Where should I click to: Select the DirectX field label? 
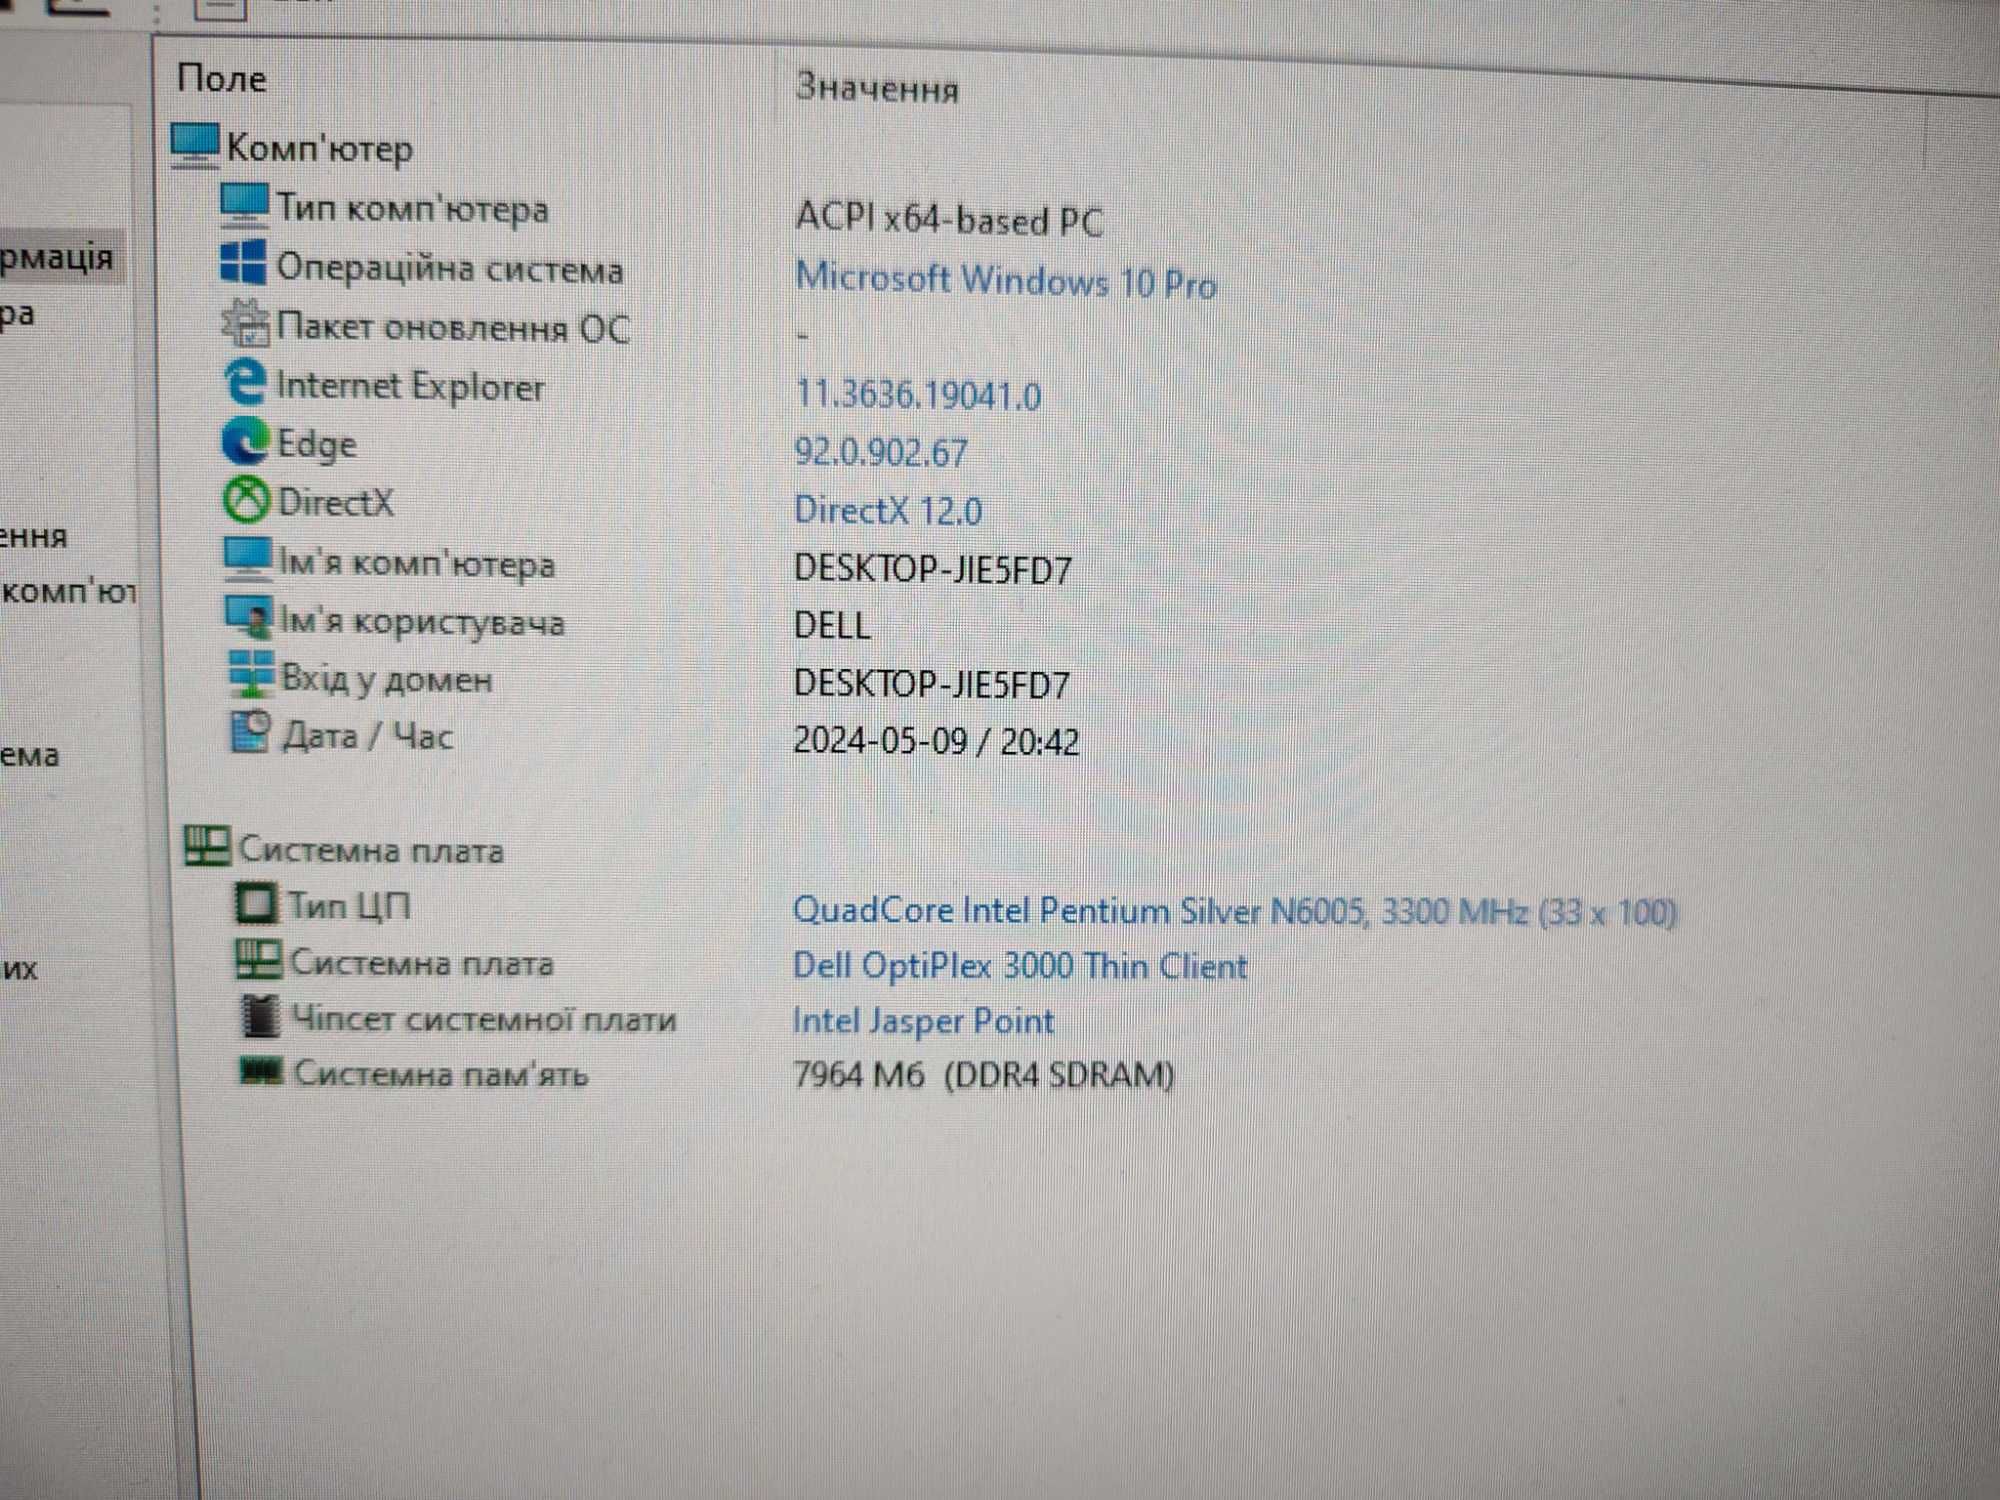[336, 502]
